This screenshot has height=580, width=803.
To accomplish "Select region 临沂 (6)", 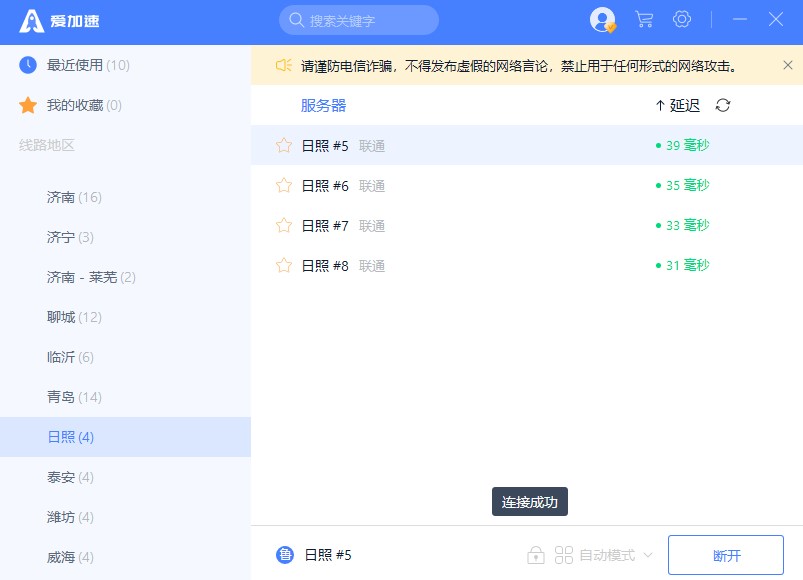I will [x=125, y=357].
